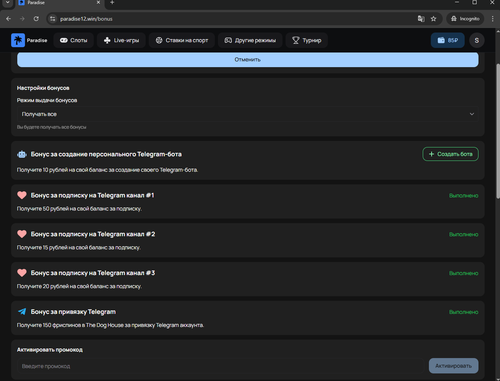Click the browser back arrow
Screen dimensions: 500x381
click(9, 19)
